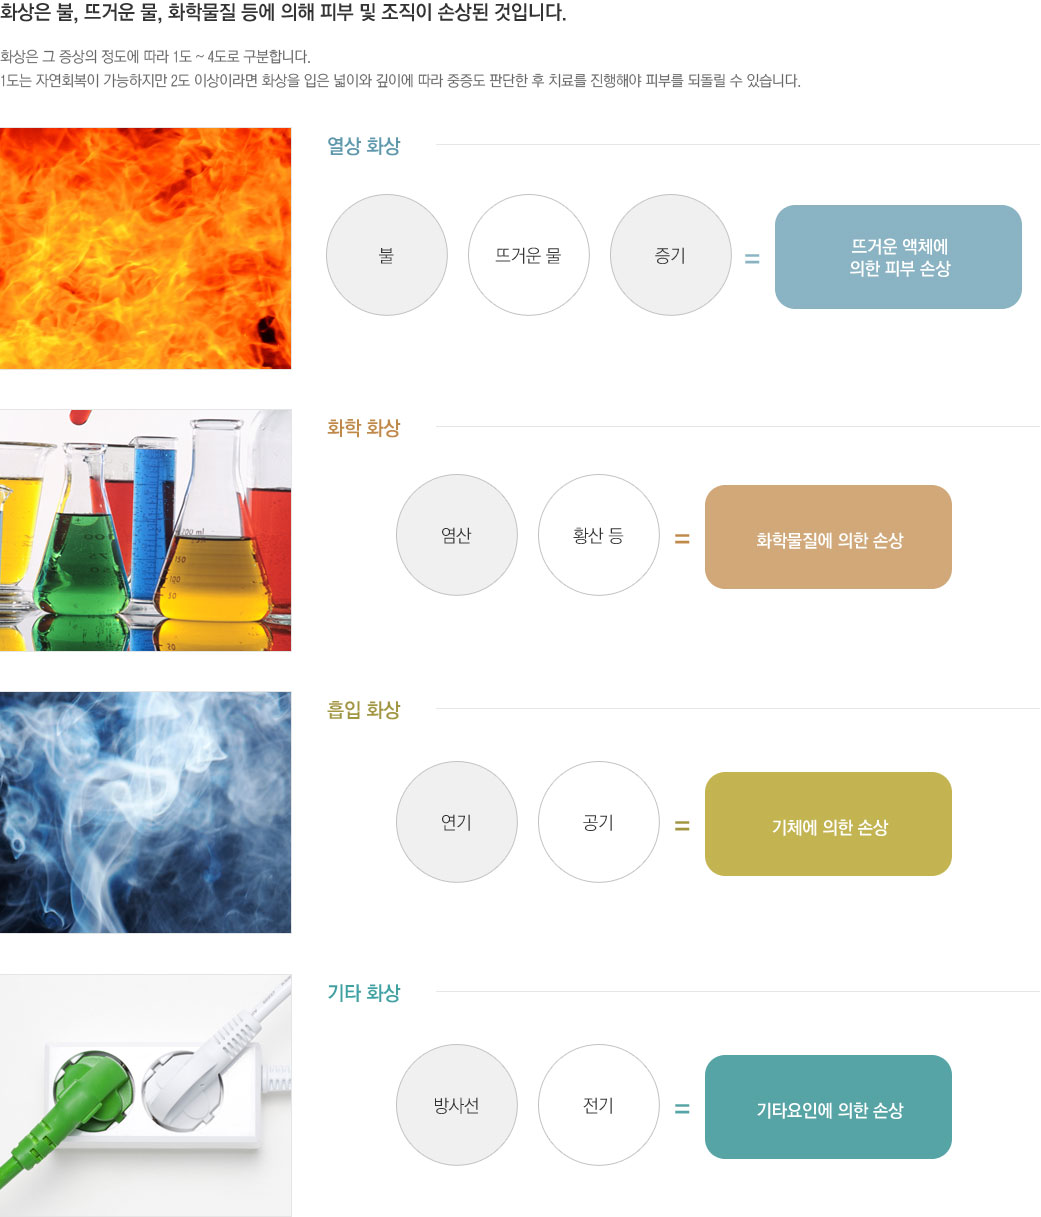Select the 연기 circle
The height and width of the screenshot is (1217, 1041).
[x=457, y=822]
